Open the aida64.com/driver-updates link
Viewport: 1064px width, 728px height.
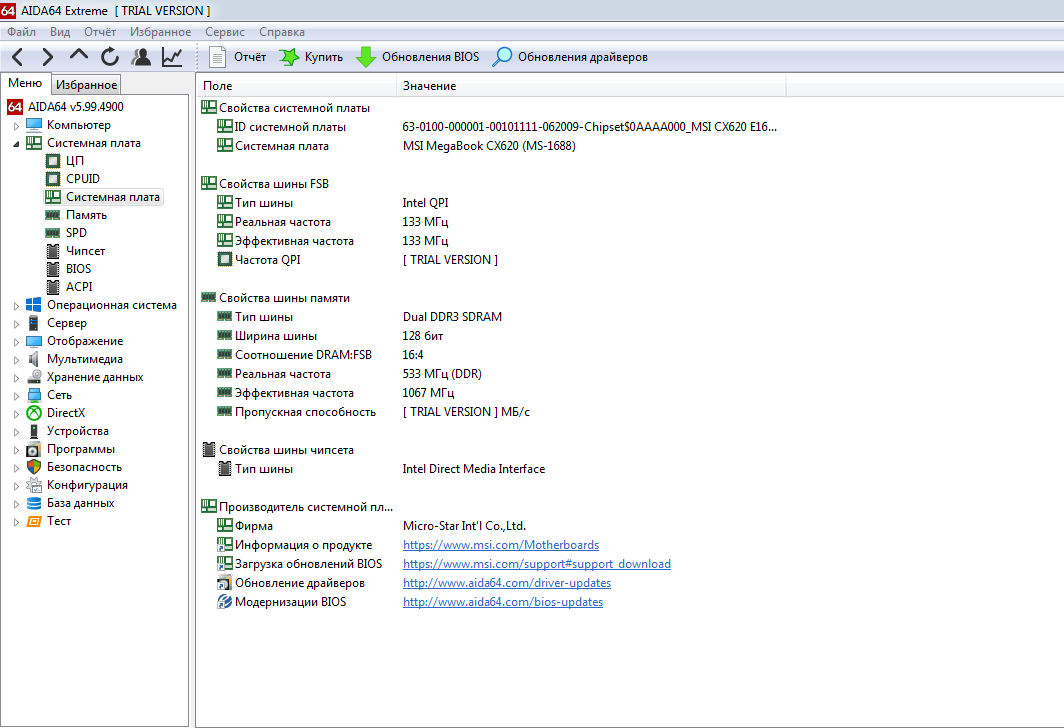[x=507, y=583]
